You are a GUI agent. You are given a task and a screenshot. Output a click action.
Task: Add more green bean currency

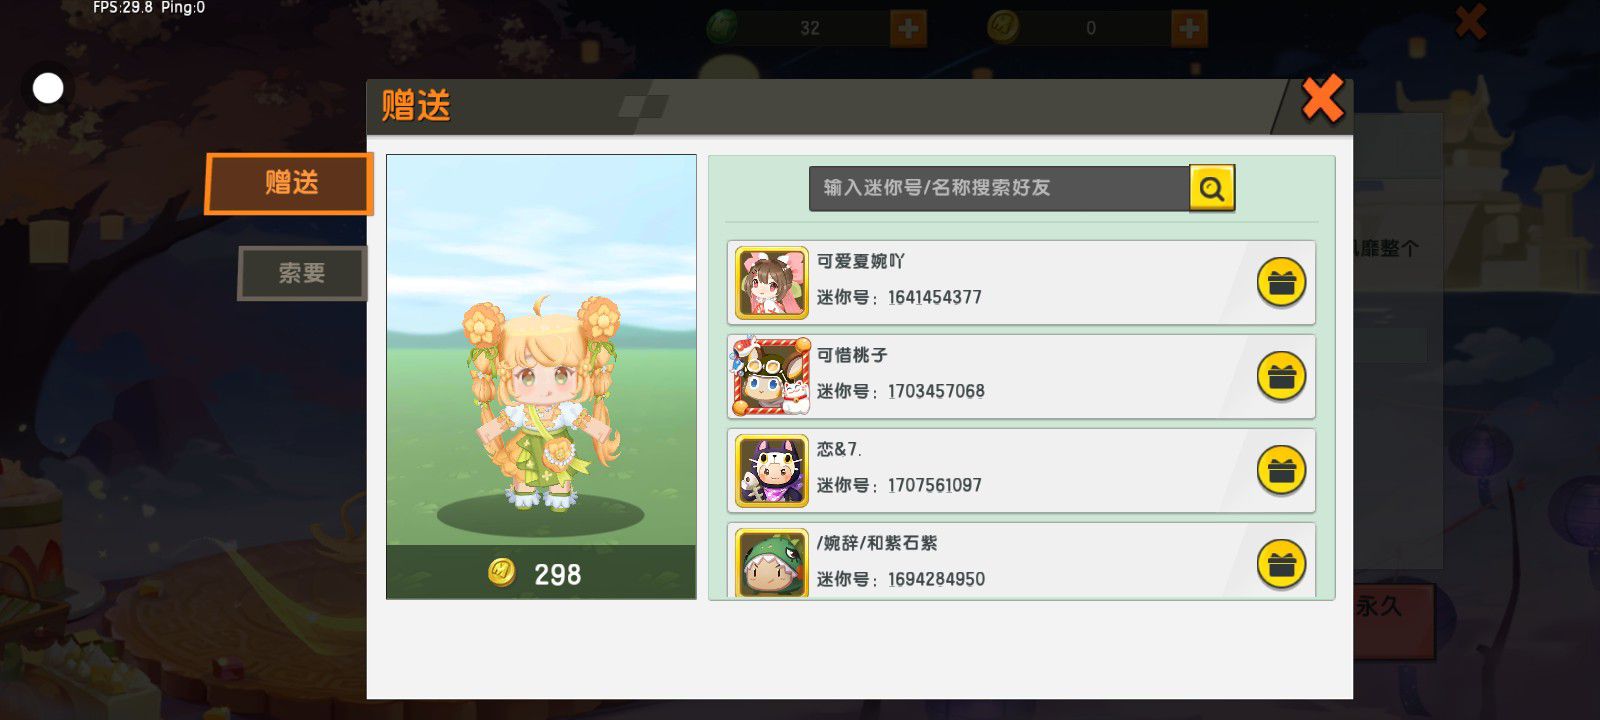(x=908, y=28)
